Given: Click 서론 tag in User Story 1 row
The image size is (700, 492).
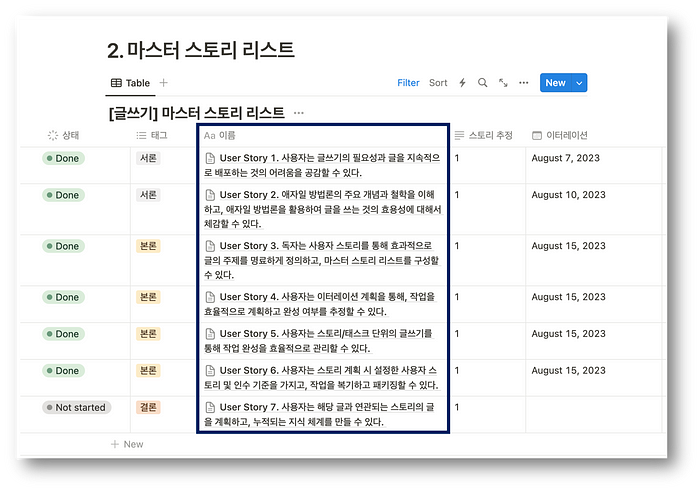Looking at the screenshot, I should pos(148,158).
